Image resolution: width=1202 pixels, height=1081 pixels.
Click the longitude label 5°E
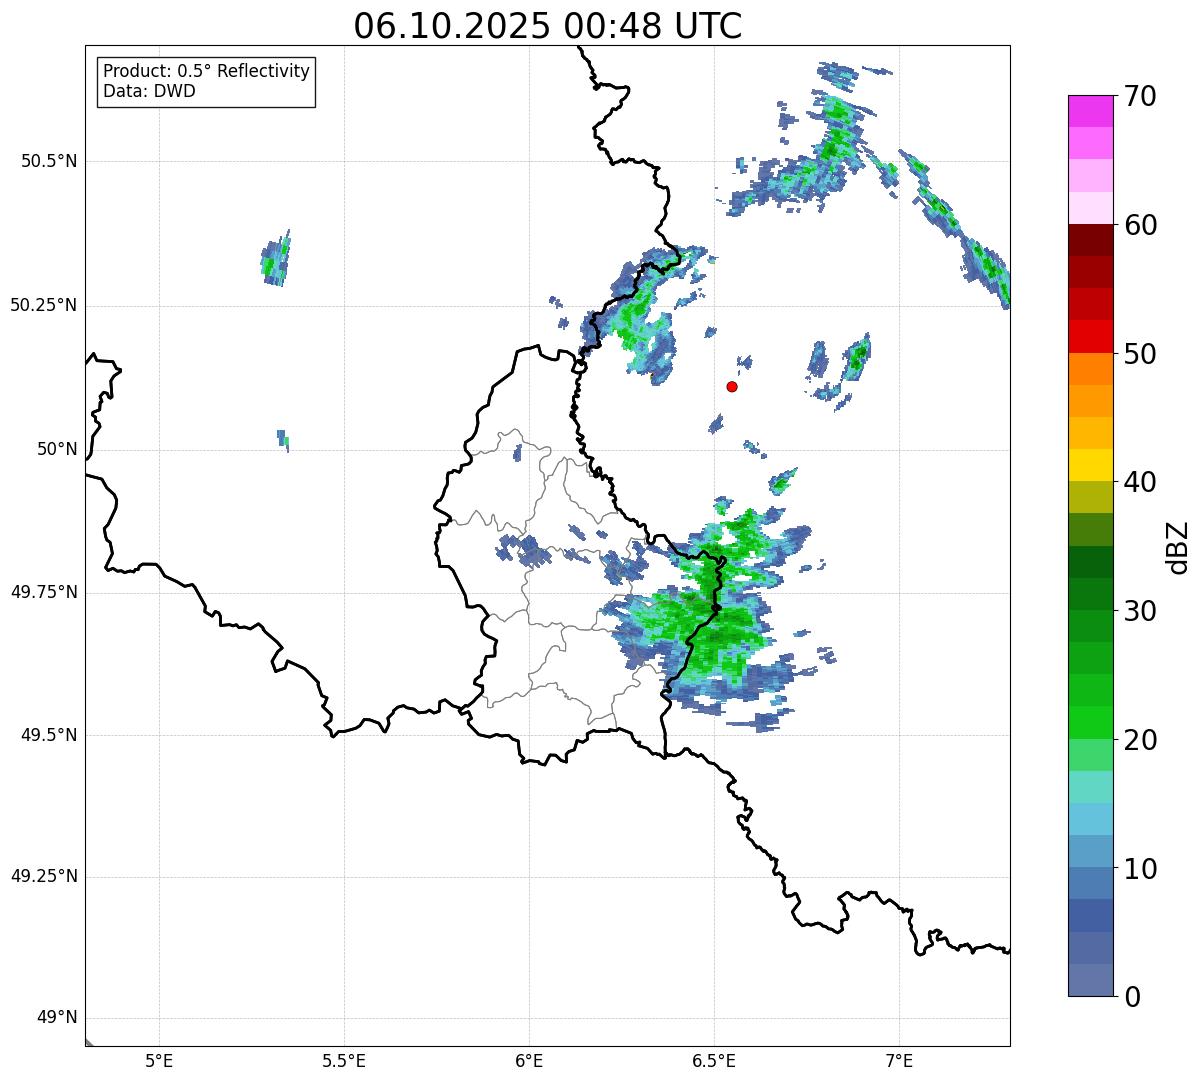coord(159,1061)
